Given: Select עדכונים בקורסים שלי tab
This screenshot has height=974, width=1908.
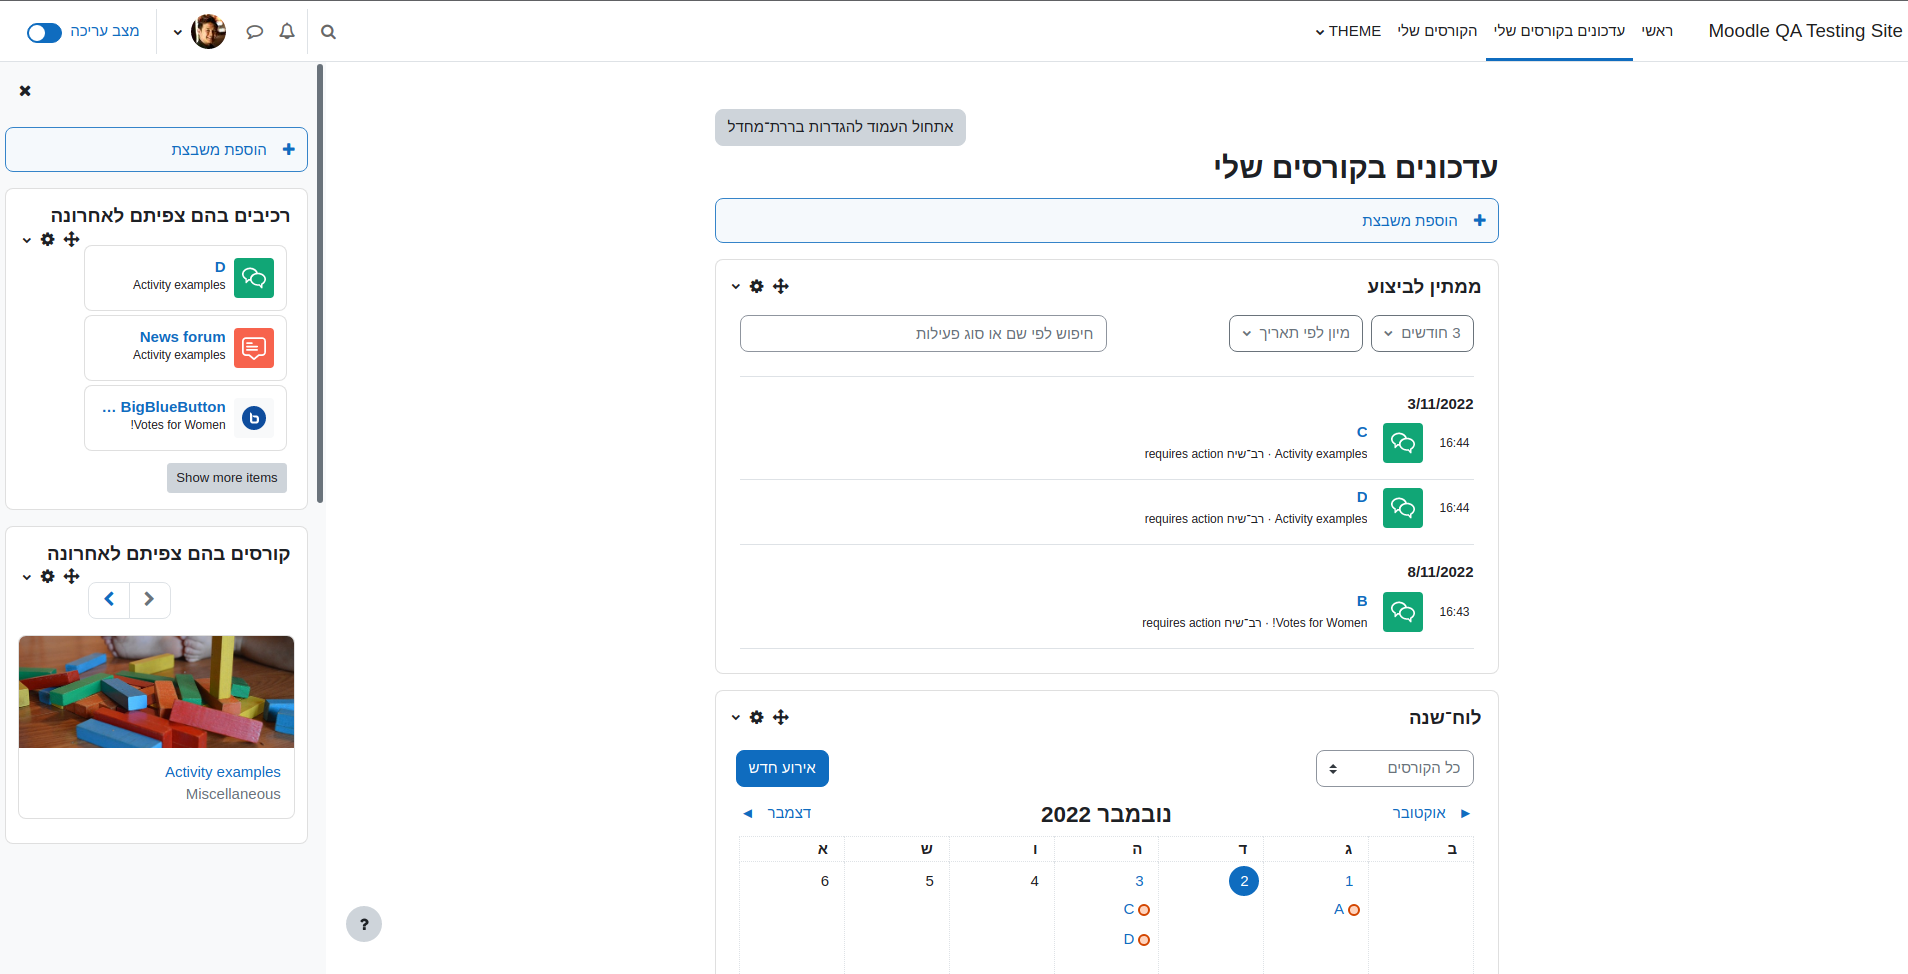Looking at the screenshot, I should pyautogui.click(x=1559, y=31).
